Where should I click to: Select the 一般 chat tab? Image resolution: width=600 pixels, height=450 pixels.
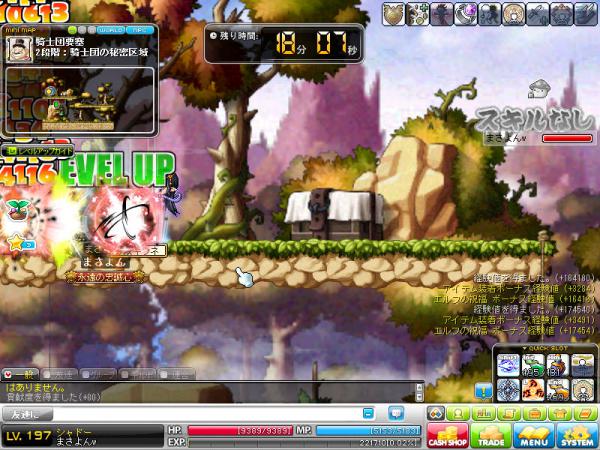pos(20,374)
